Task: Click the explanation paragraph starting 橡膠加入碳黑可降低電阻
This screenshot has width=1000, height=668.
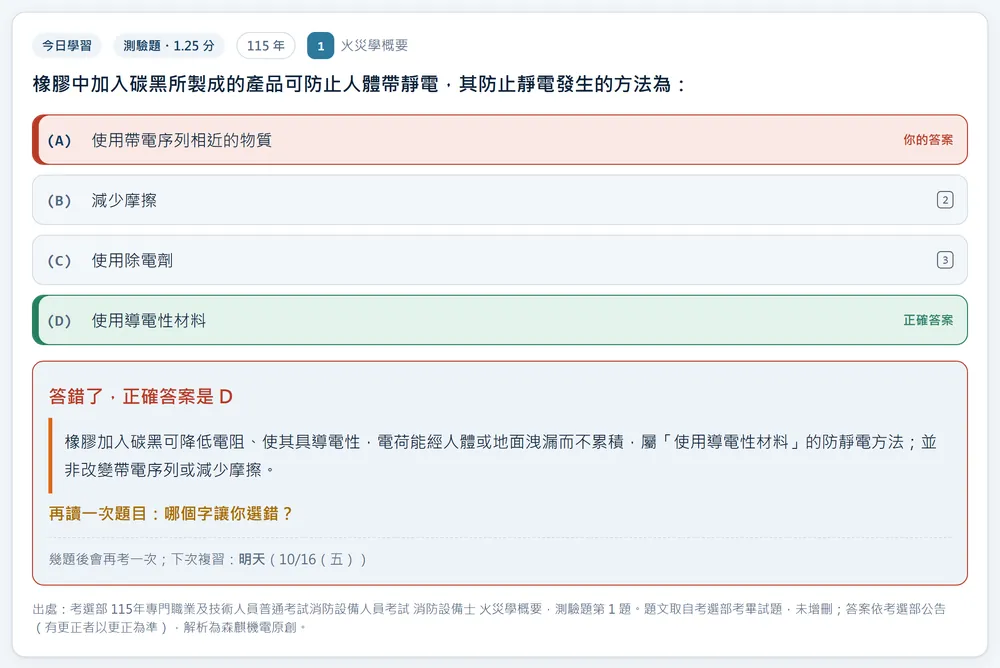Action: pos(501,456)
